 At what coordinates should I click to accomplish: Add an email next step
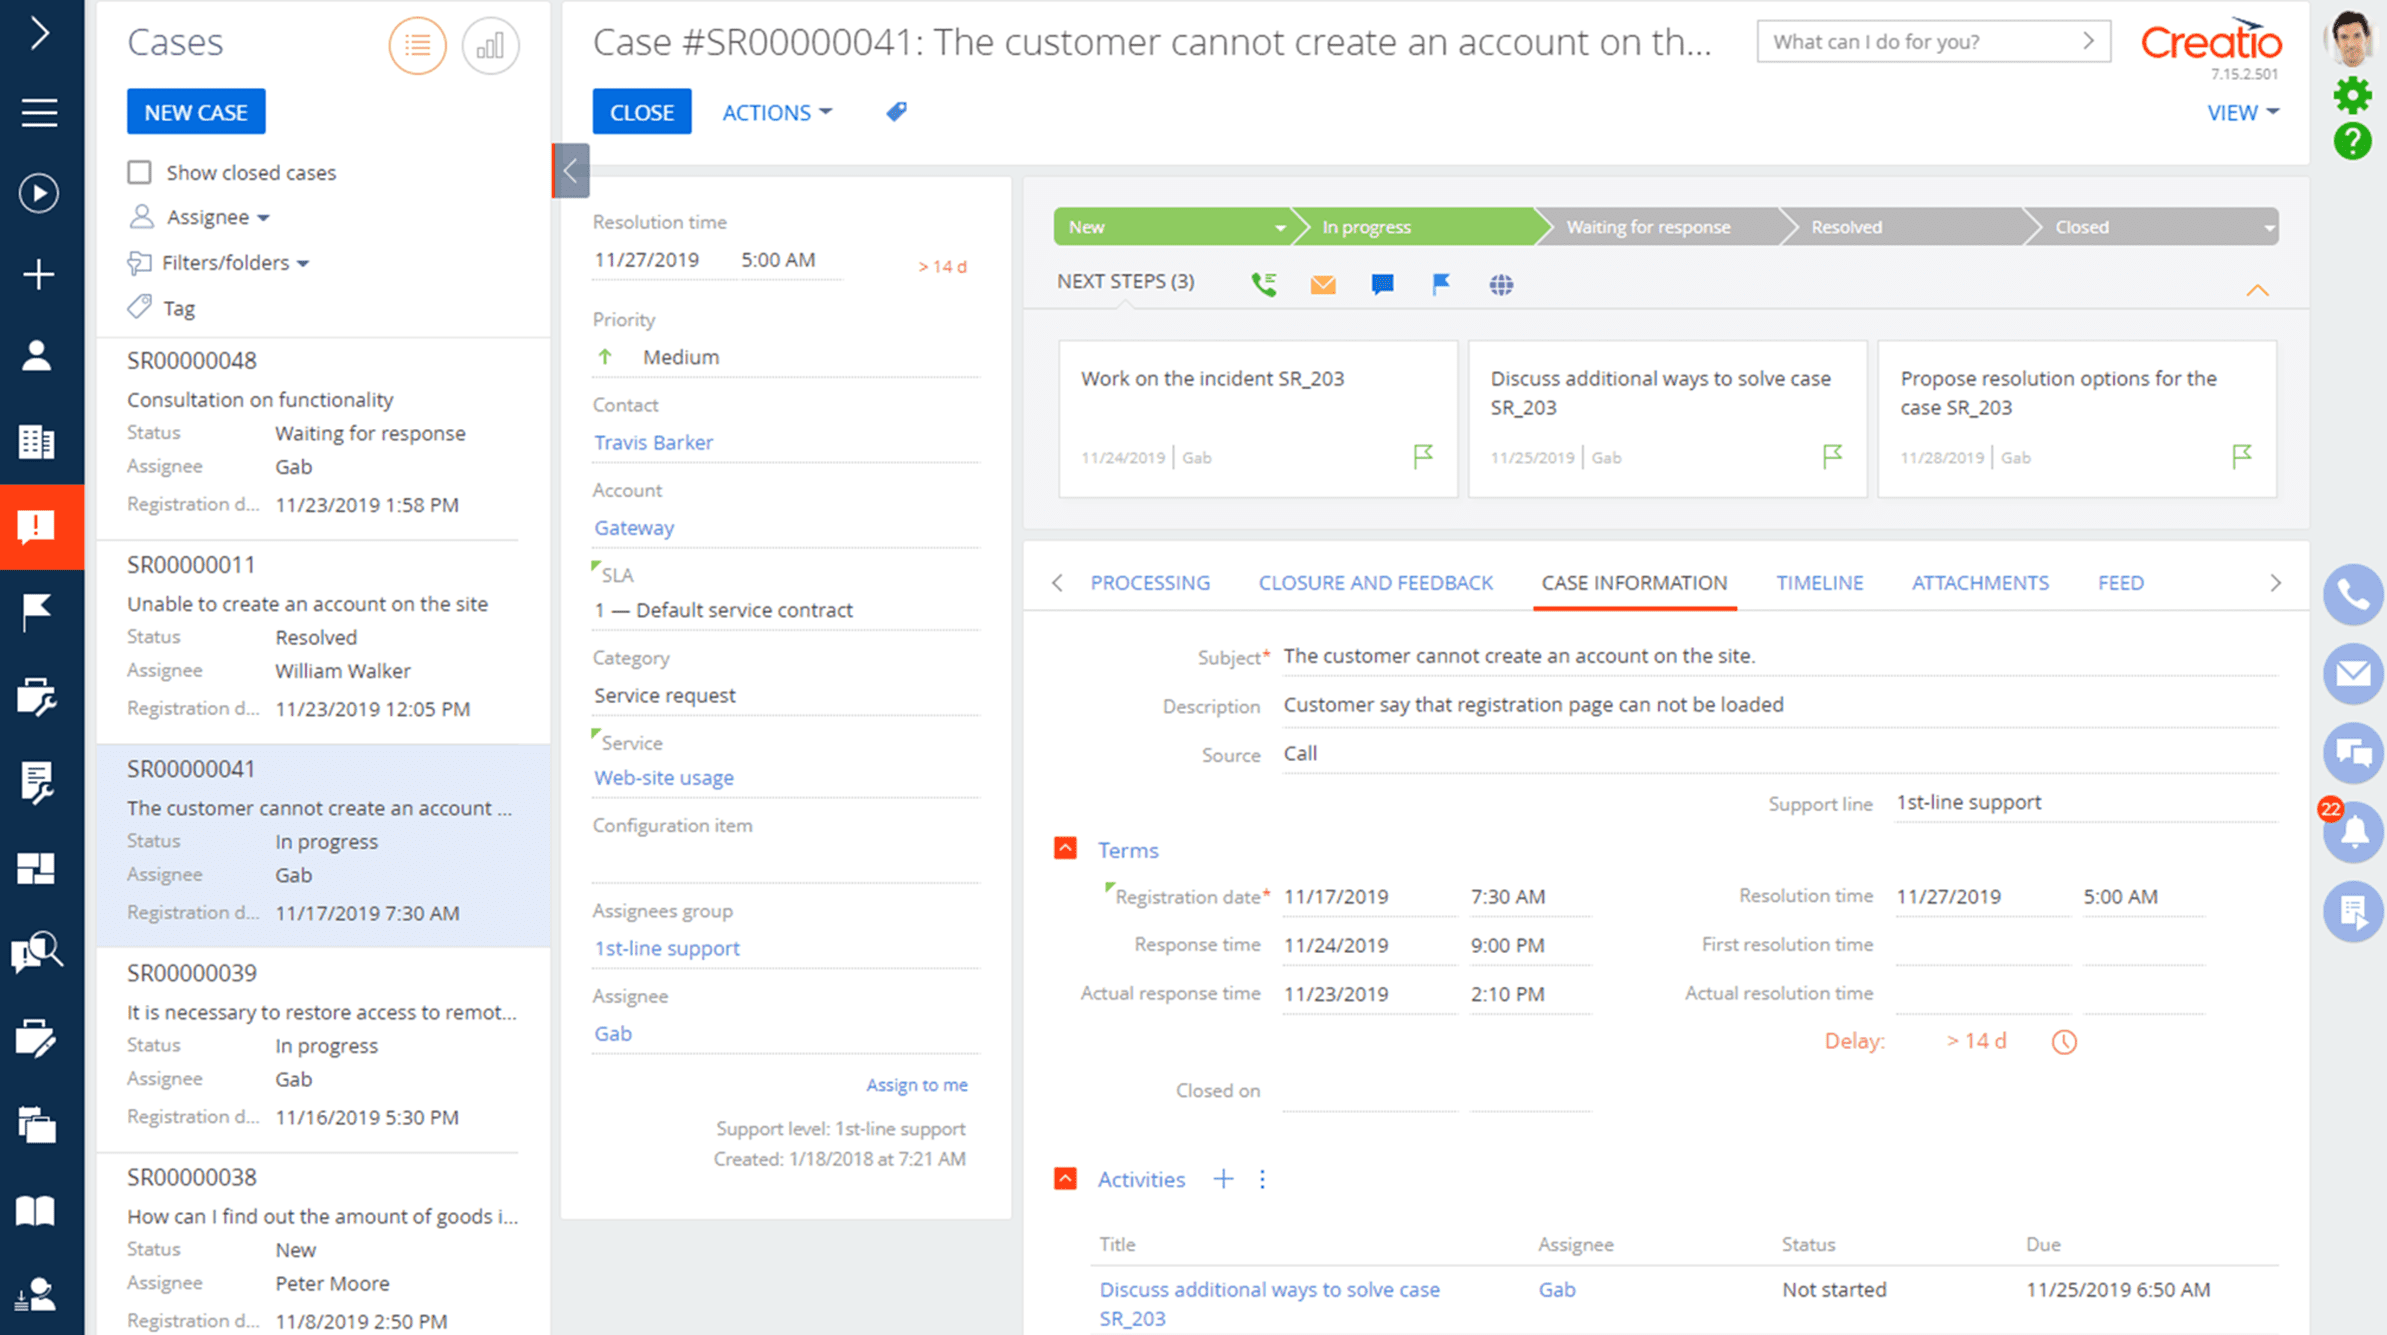pyautogui.click(x=1322, y=285)
